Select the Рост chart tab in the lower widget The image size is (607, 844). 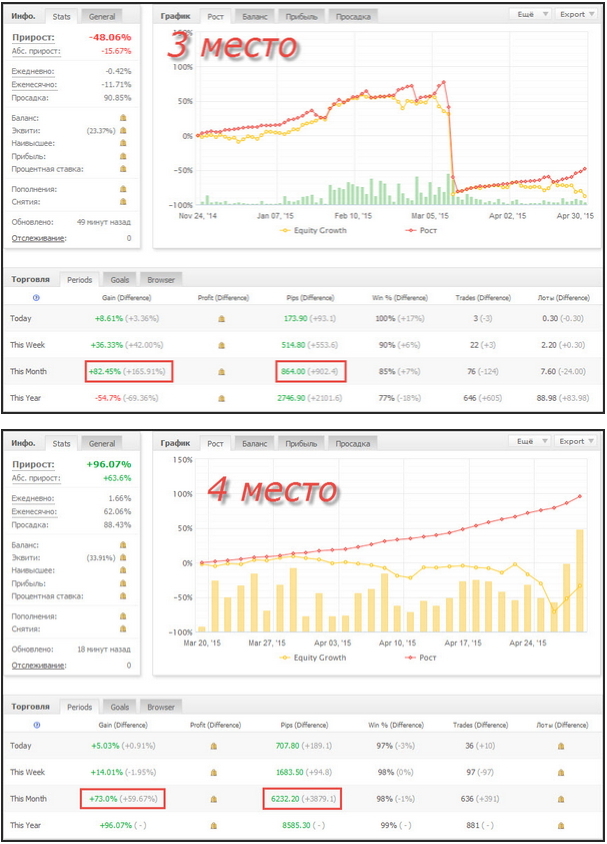pyautogui.click(x=215, y=444)
